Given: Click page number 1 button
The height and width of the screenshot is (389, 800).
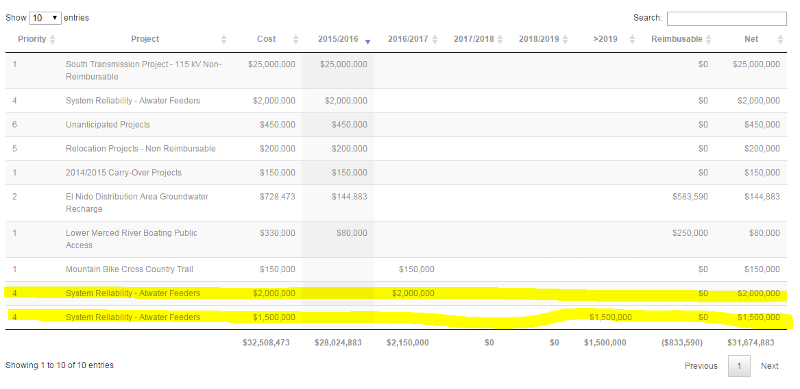Looking at the screenshot, I should pyautogui.click(x=739, y=366).
